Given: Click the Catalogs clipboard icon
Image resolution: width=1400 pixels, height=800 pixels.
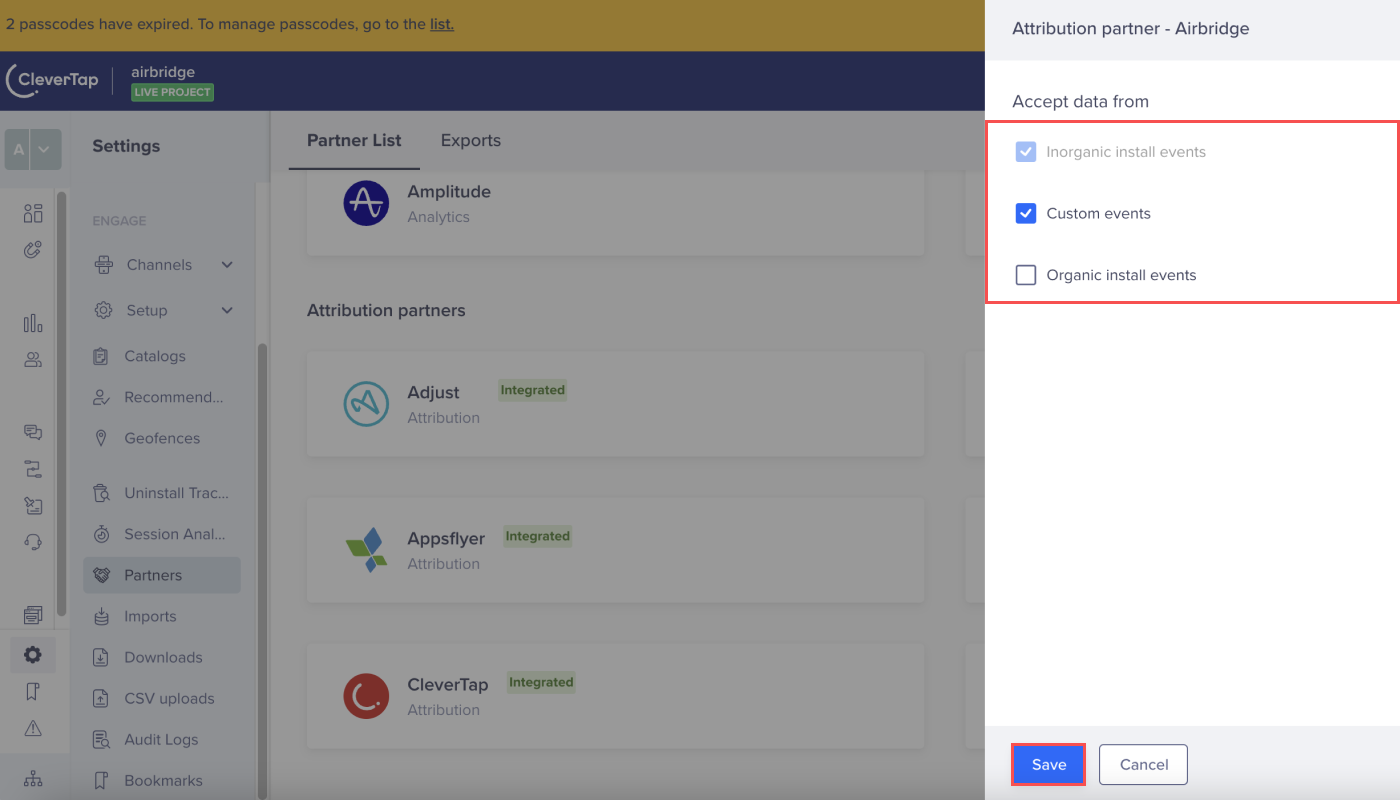Looking at the screenshot, I should [101, 356].
